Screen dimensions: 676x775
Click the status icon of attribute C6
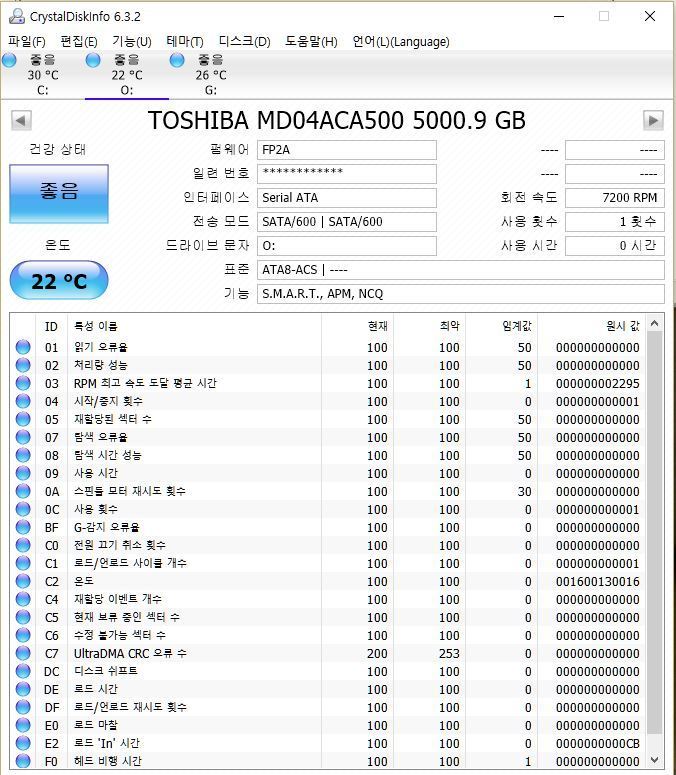click(23, 635)
